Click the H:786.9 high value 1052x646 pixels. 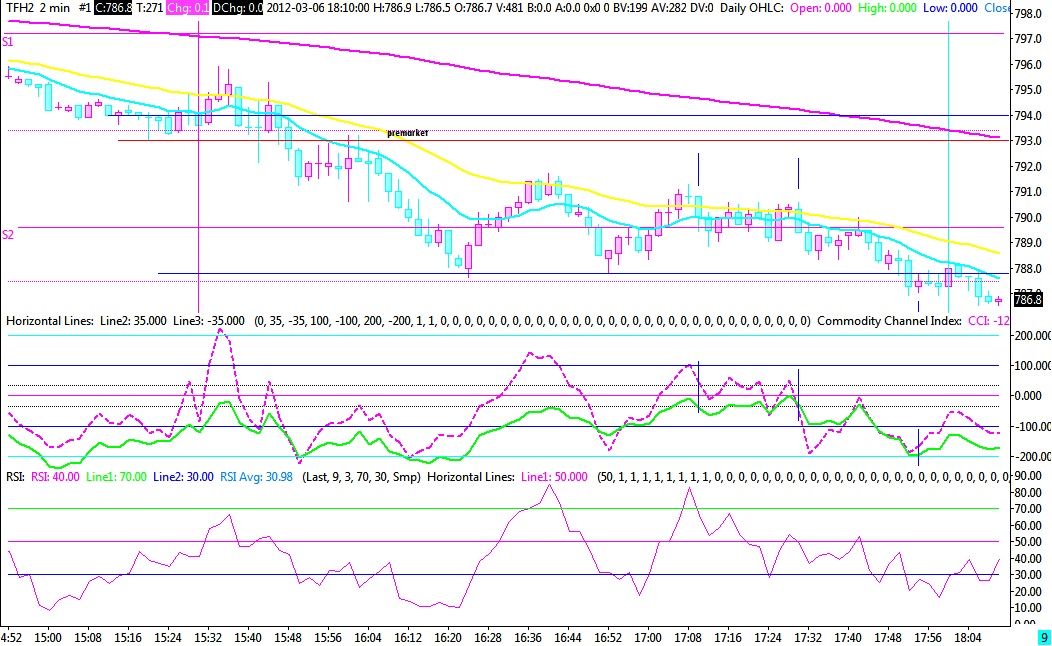point(392,8)
